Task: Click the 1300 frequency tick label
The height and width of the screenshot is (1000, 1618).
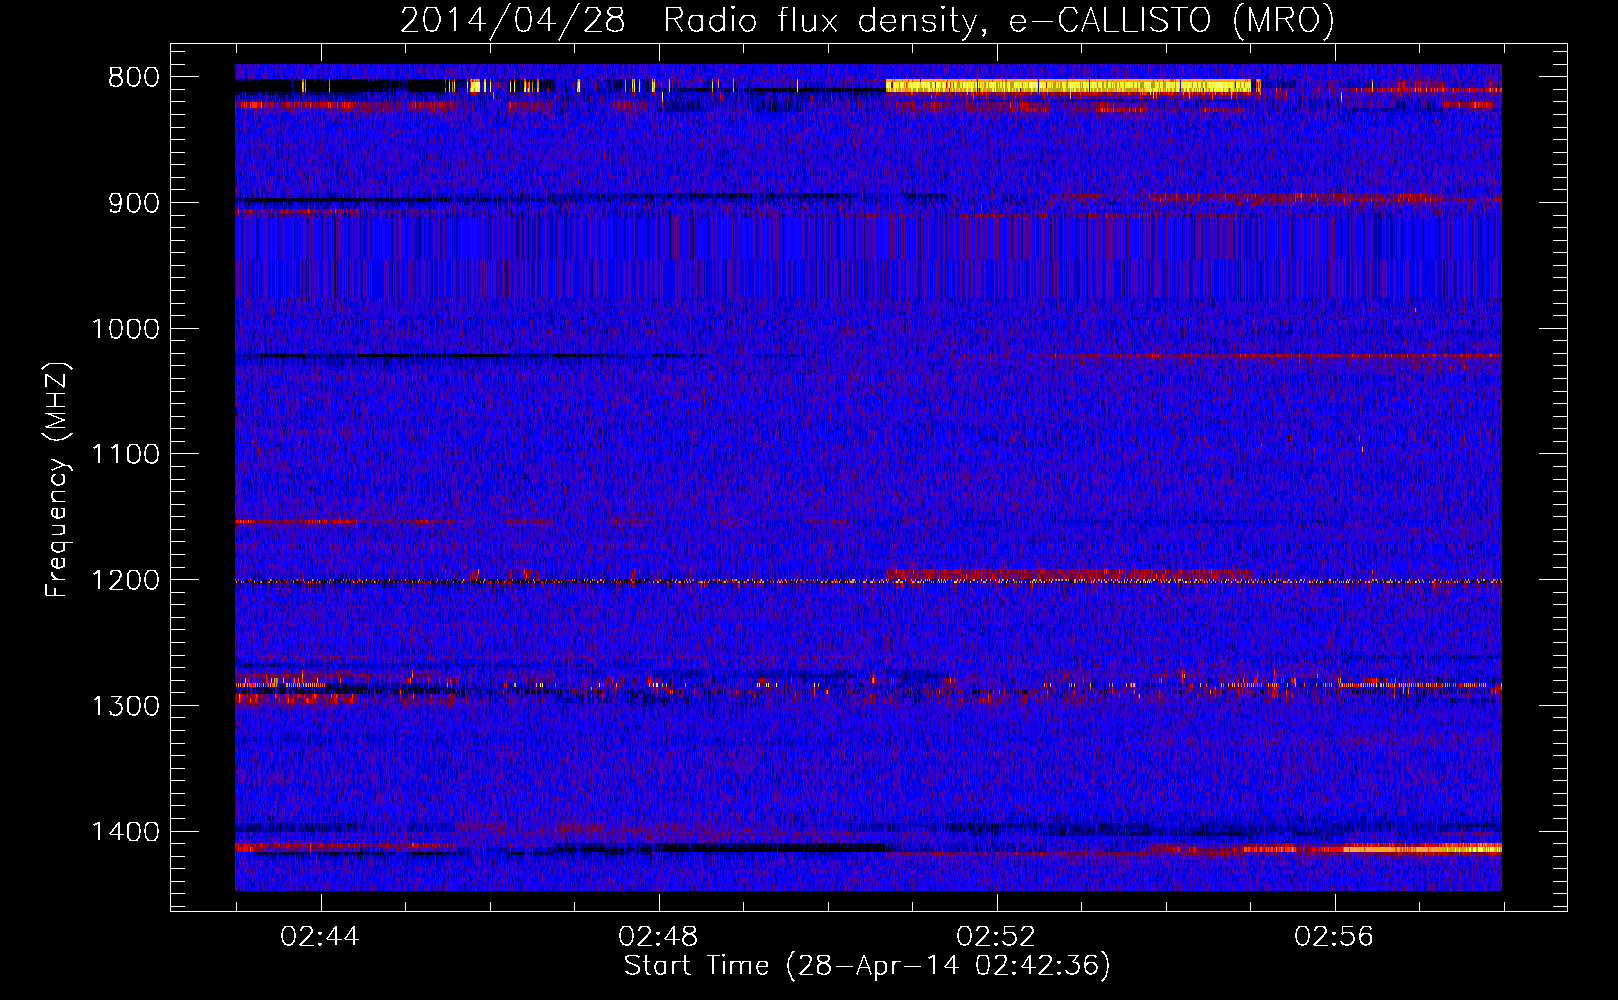Action: coord(125,706)
